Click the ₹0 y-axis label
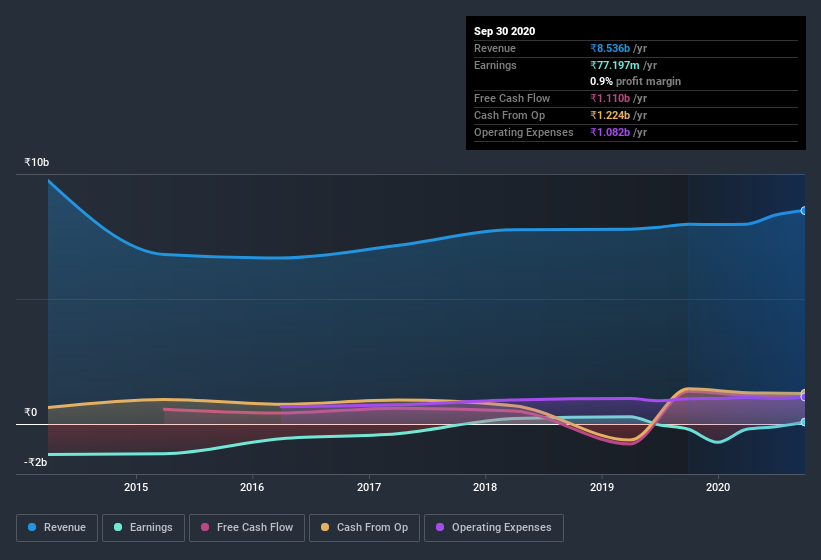Viewport: 821px width, 560px height. coord(30,412)
